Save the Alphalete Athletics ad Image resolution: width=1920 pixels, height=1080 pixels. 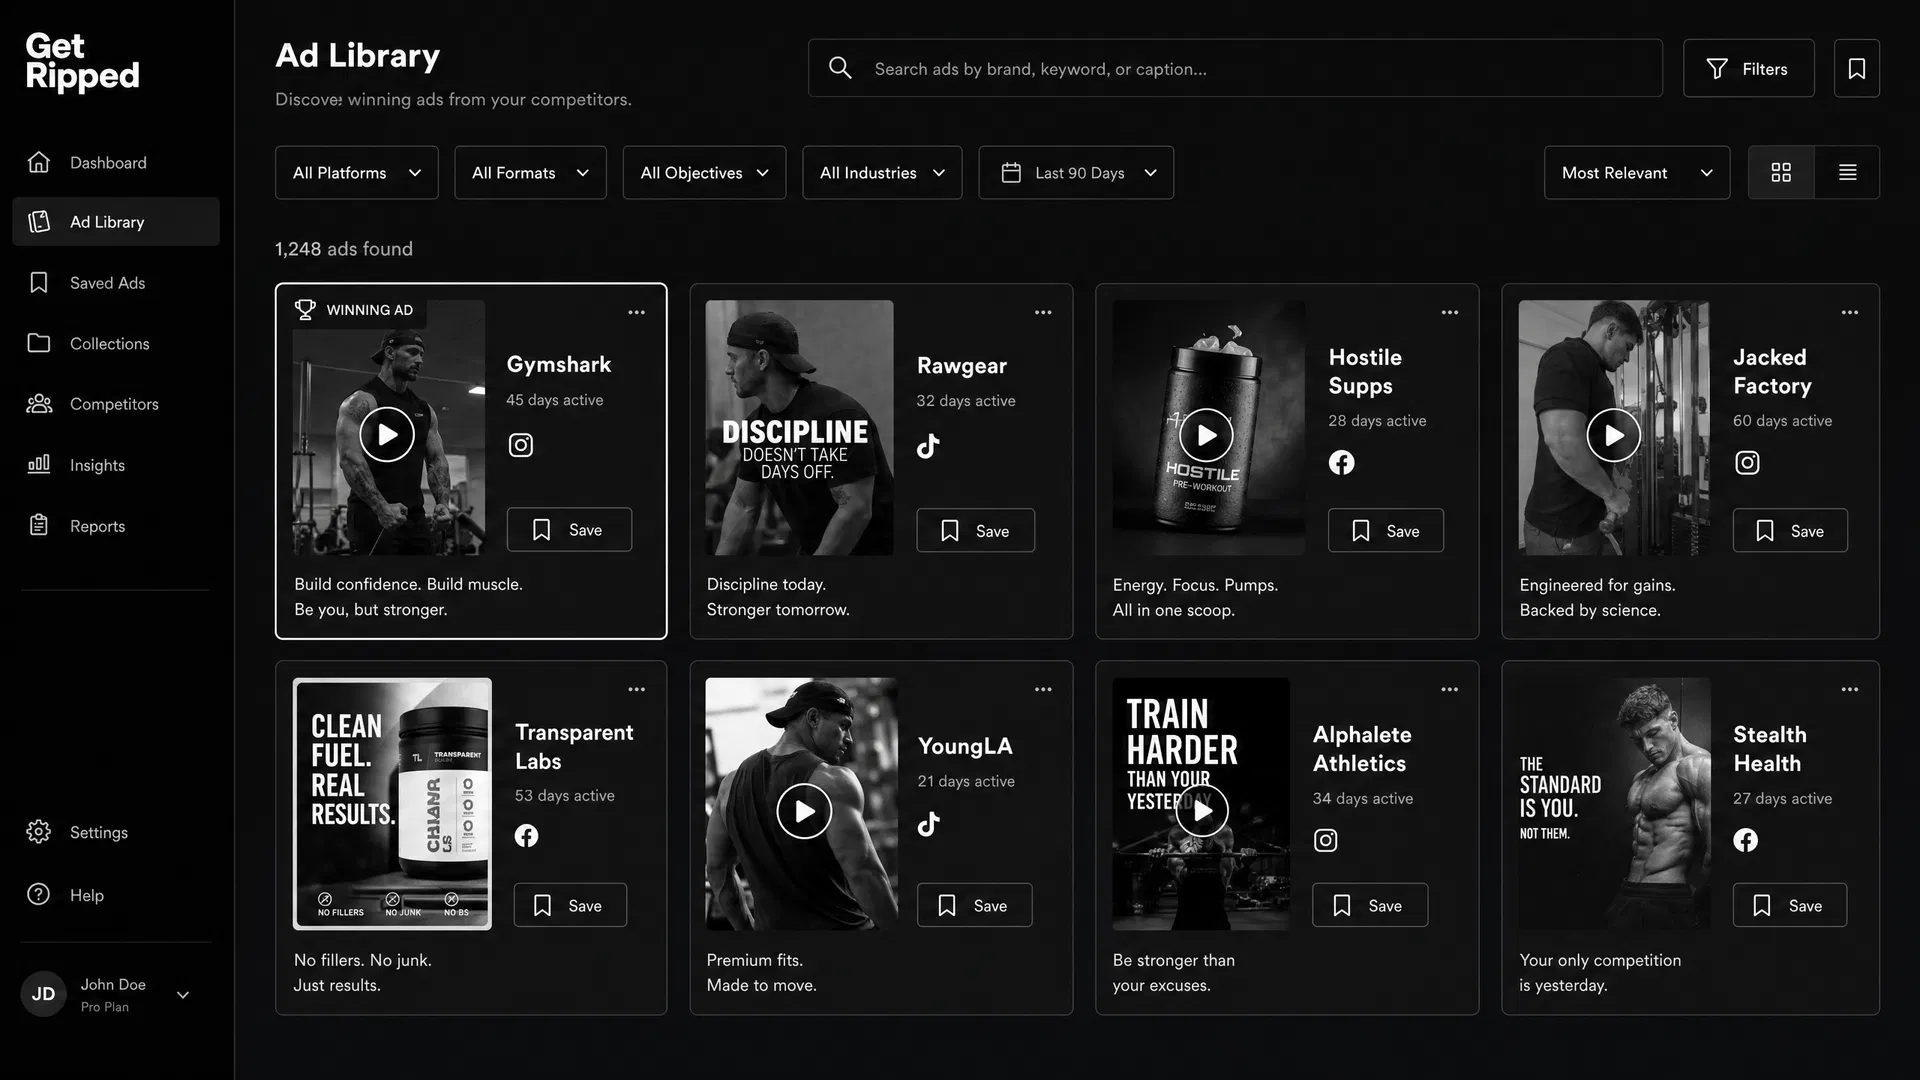pyautogui.click(x=1370, y=905)
